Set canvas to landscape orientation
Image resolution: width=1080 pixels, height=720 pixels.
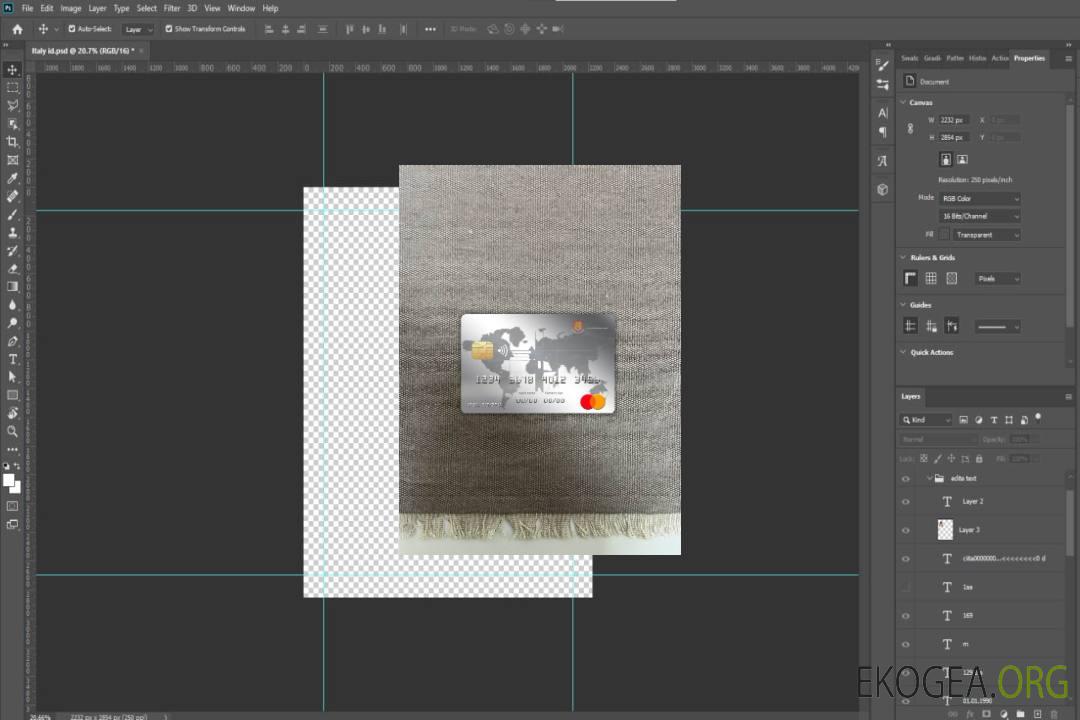pos(962,160)
